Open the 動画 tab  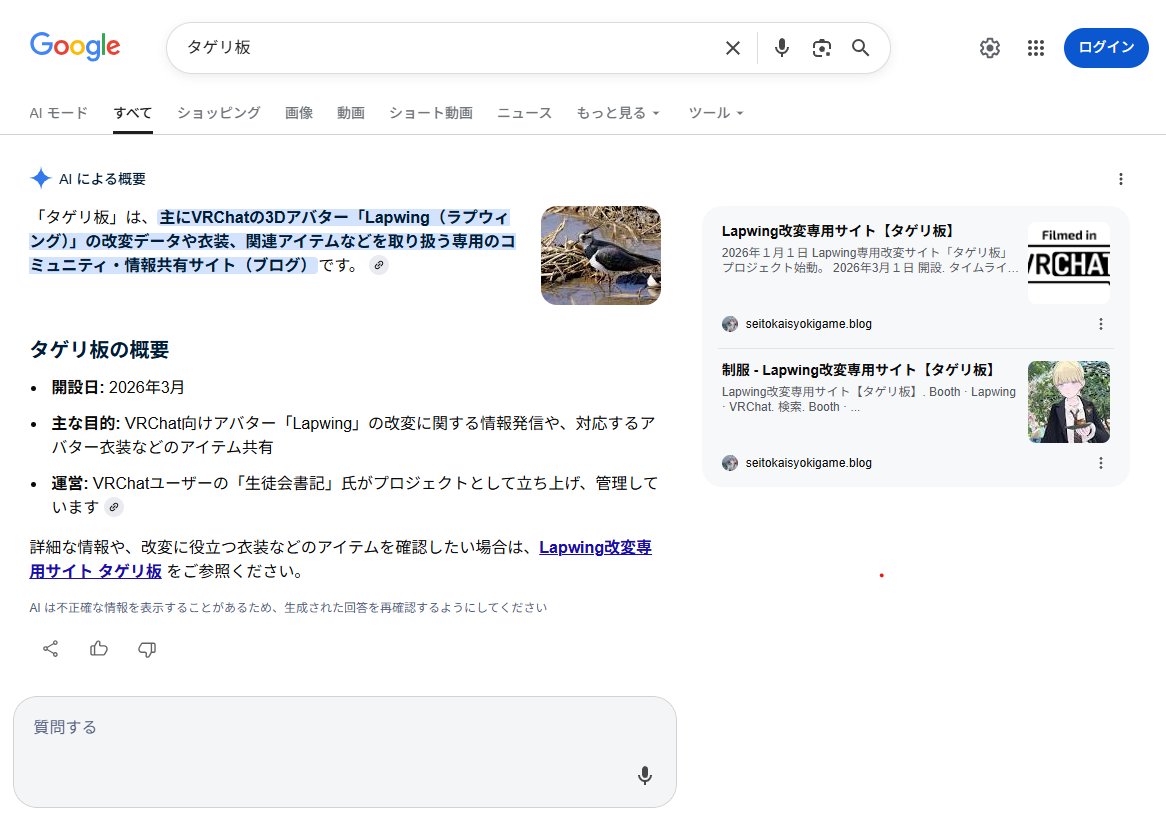click(x=351, y=113)
